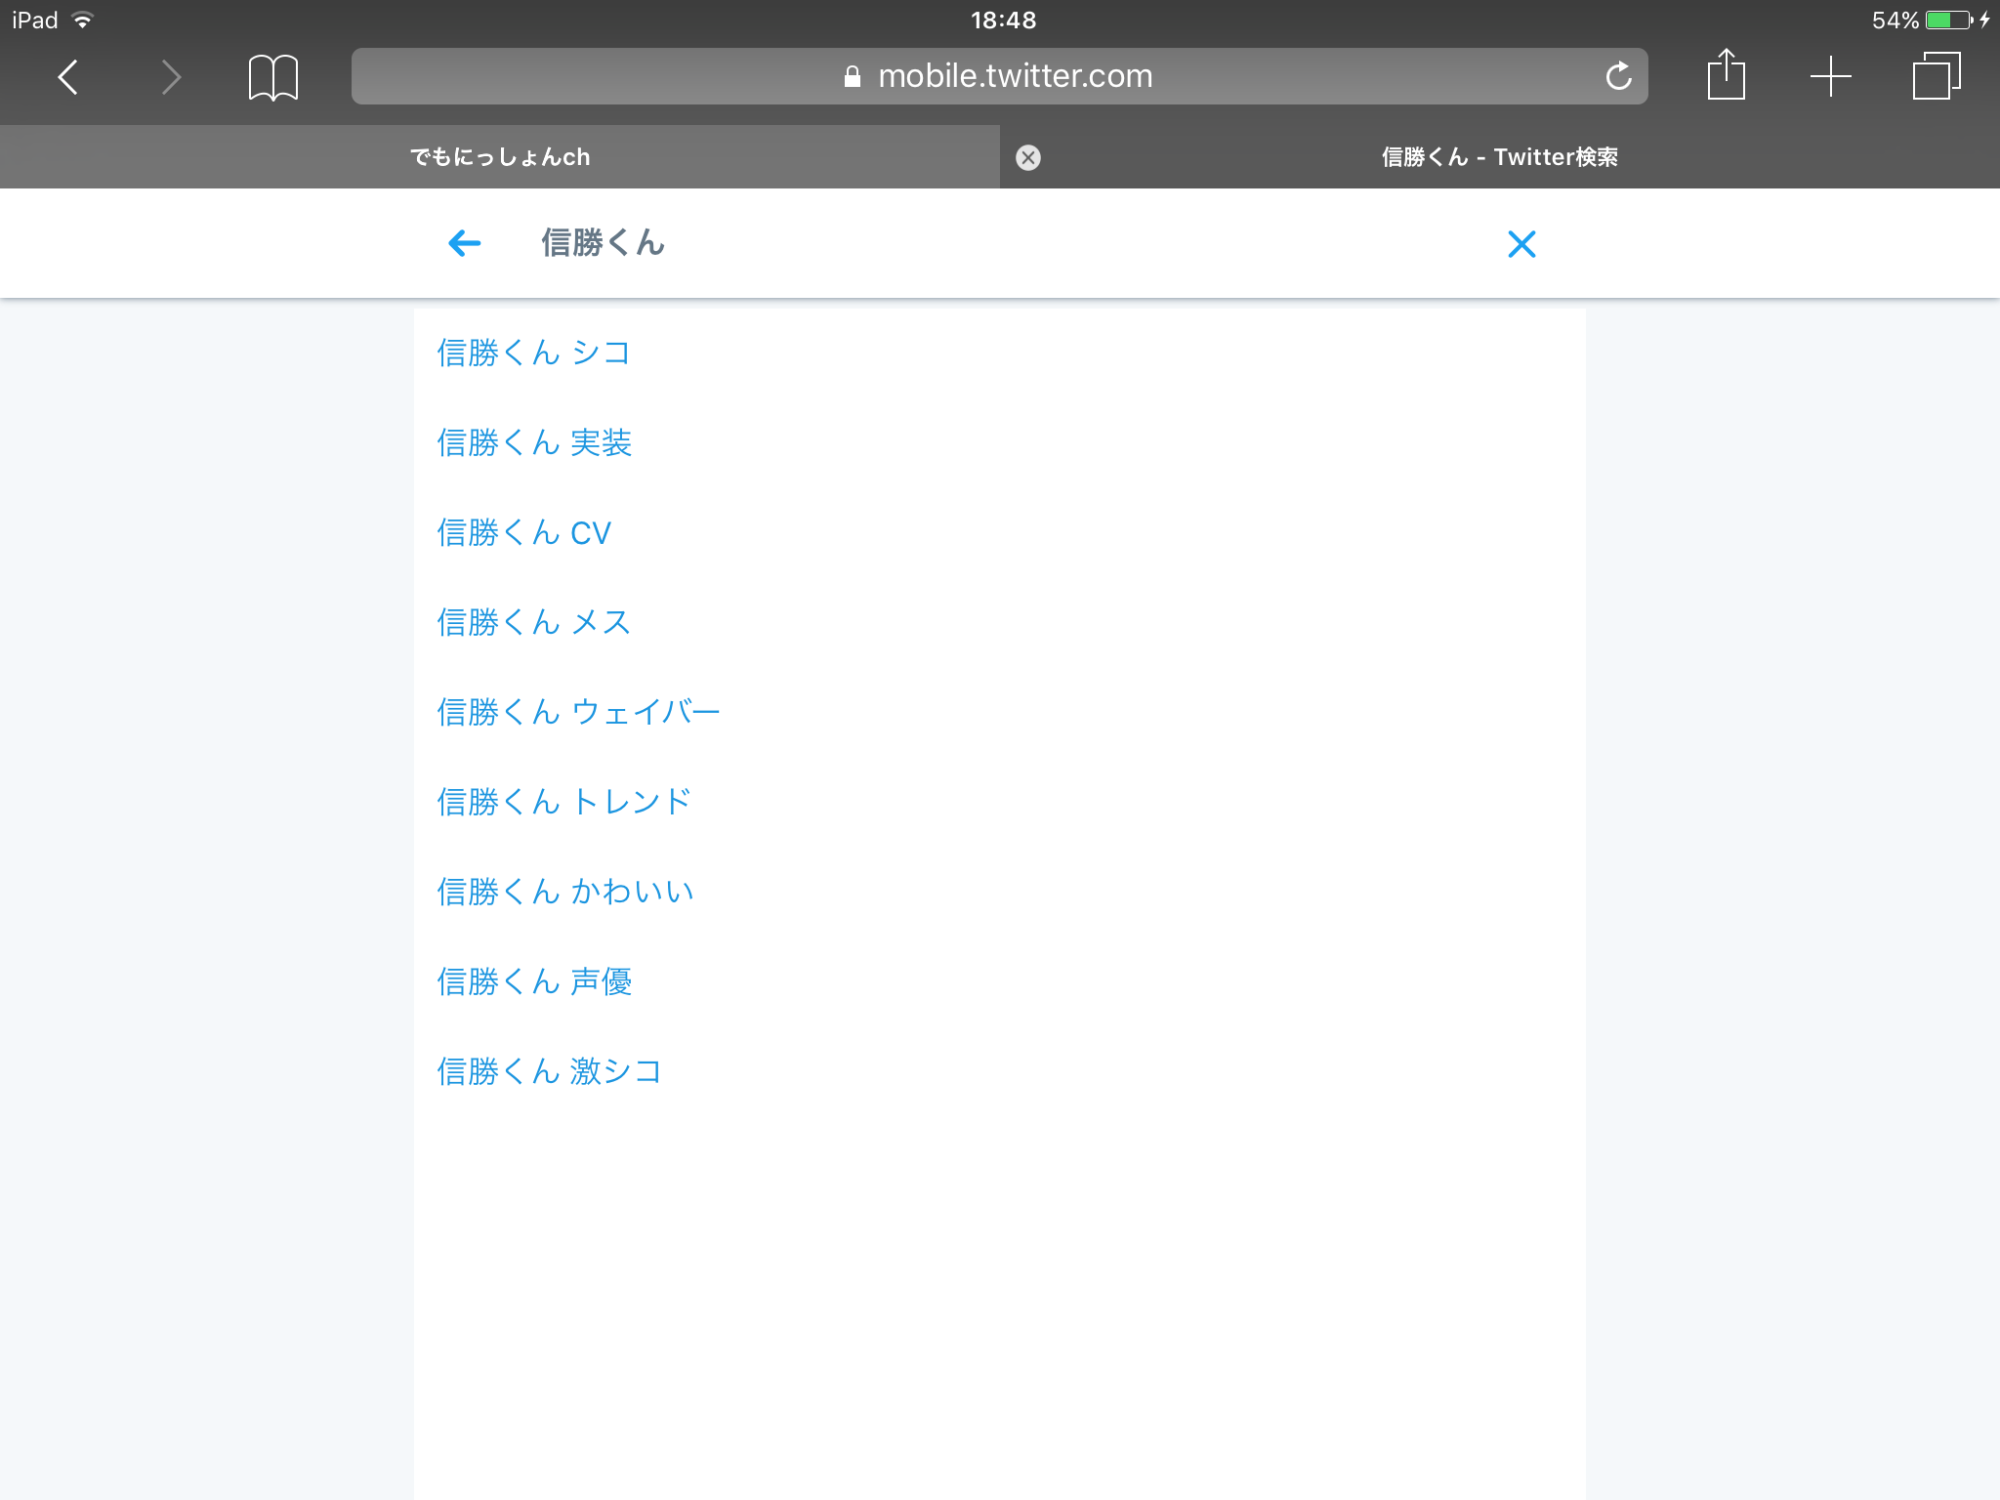The image size is (2000, 1500).
Task: Open the Safari bookmarks book icon
Action: click(x=273, y=77)
